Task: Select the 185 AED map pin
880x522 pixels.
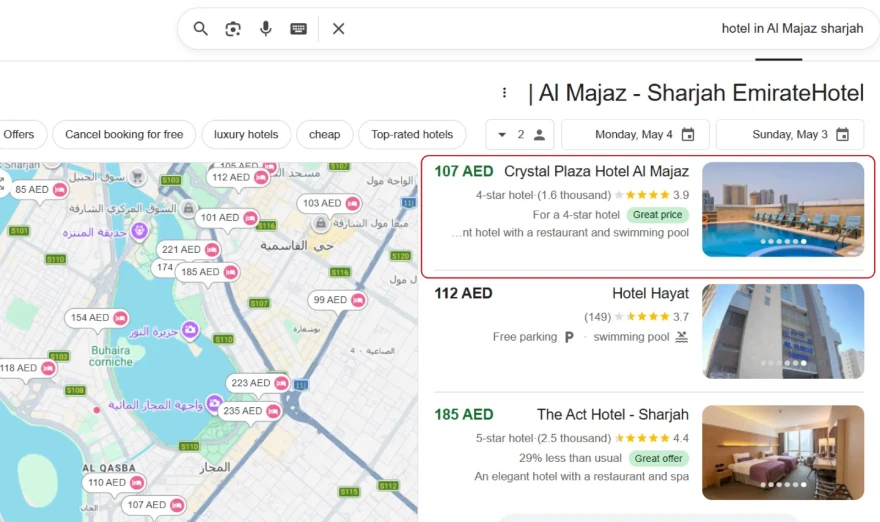Action: click(208, 272)
